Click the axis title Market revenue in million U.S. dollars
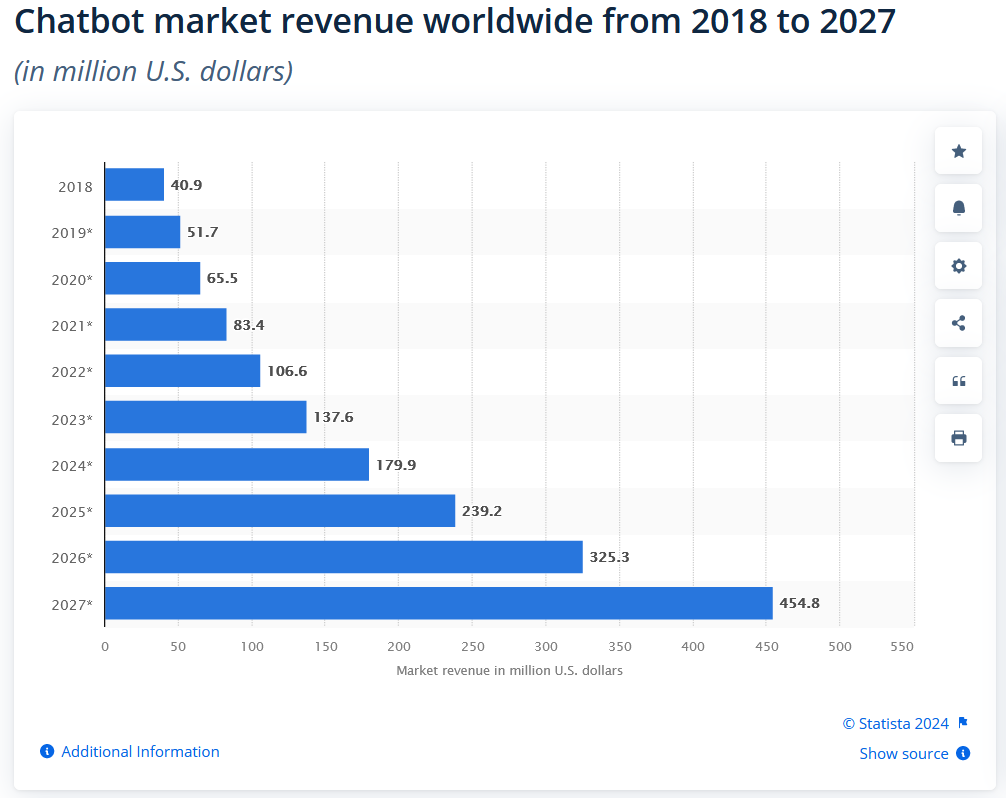Screen dimensions: 1006x798 [x=509, y=670]
